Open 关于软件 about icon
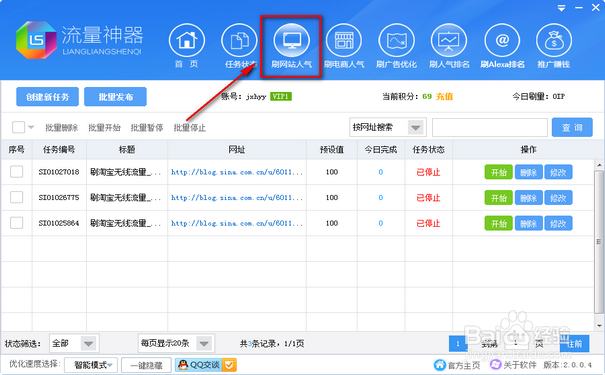 495,365
